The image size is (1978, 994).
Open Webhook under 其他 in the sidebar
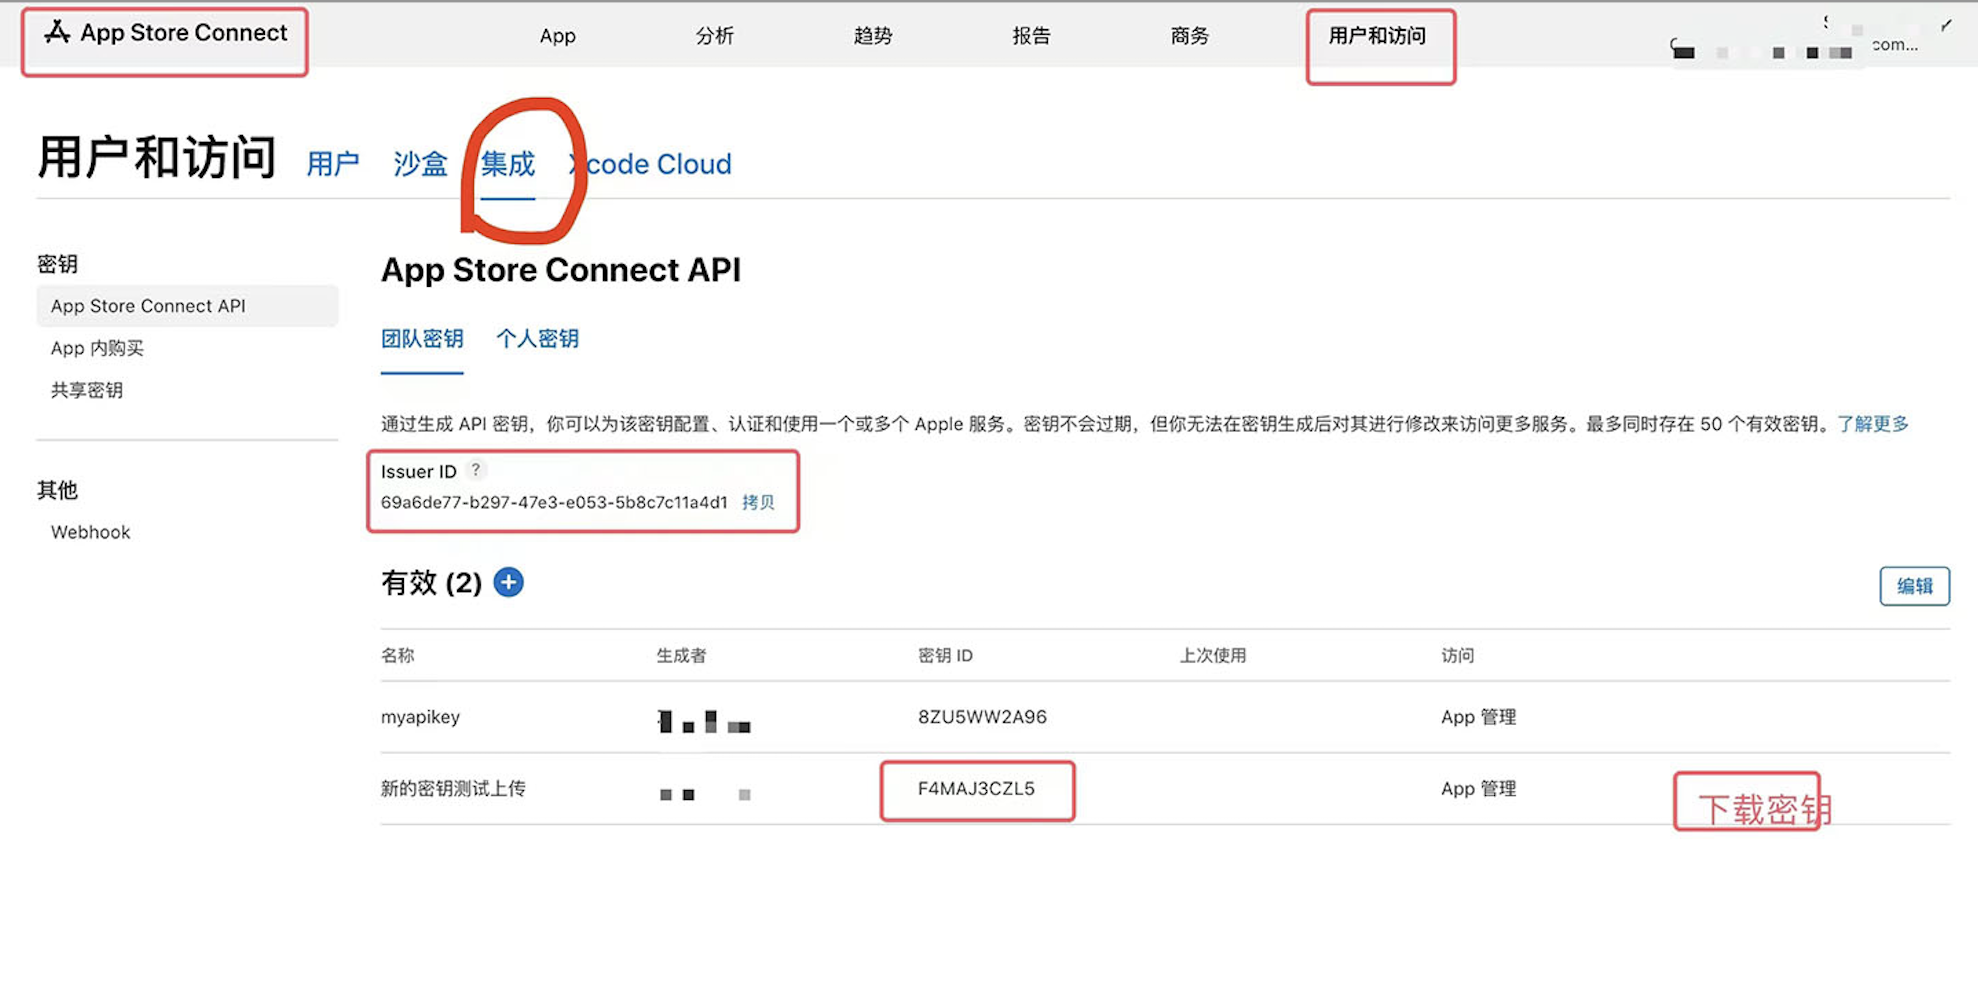(x=89, y=531)
